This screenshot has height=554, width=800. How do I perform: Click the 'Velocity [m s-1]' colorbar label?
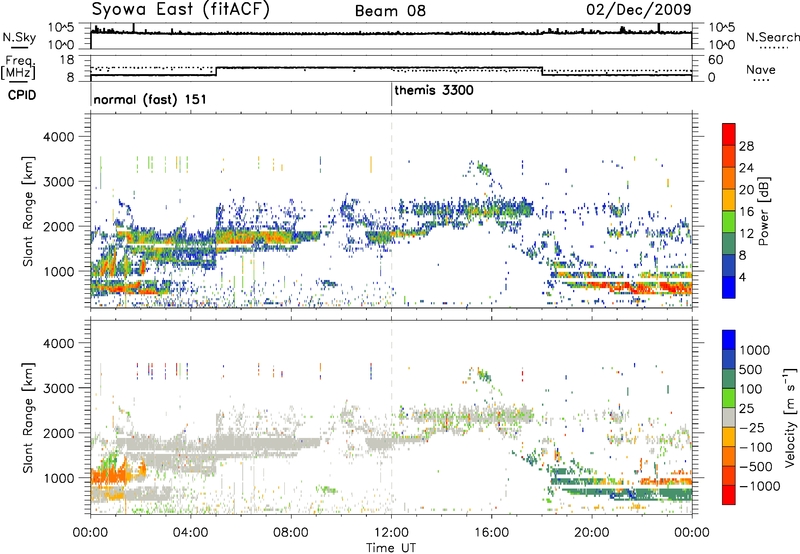click(x=790, y=417)
